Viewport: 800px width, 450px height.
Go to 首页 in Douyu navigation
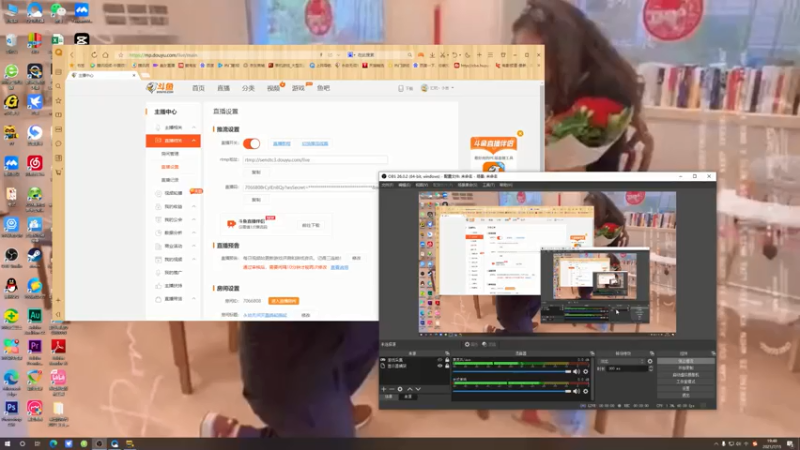(198, 88)
